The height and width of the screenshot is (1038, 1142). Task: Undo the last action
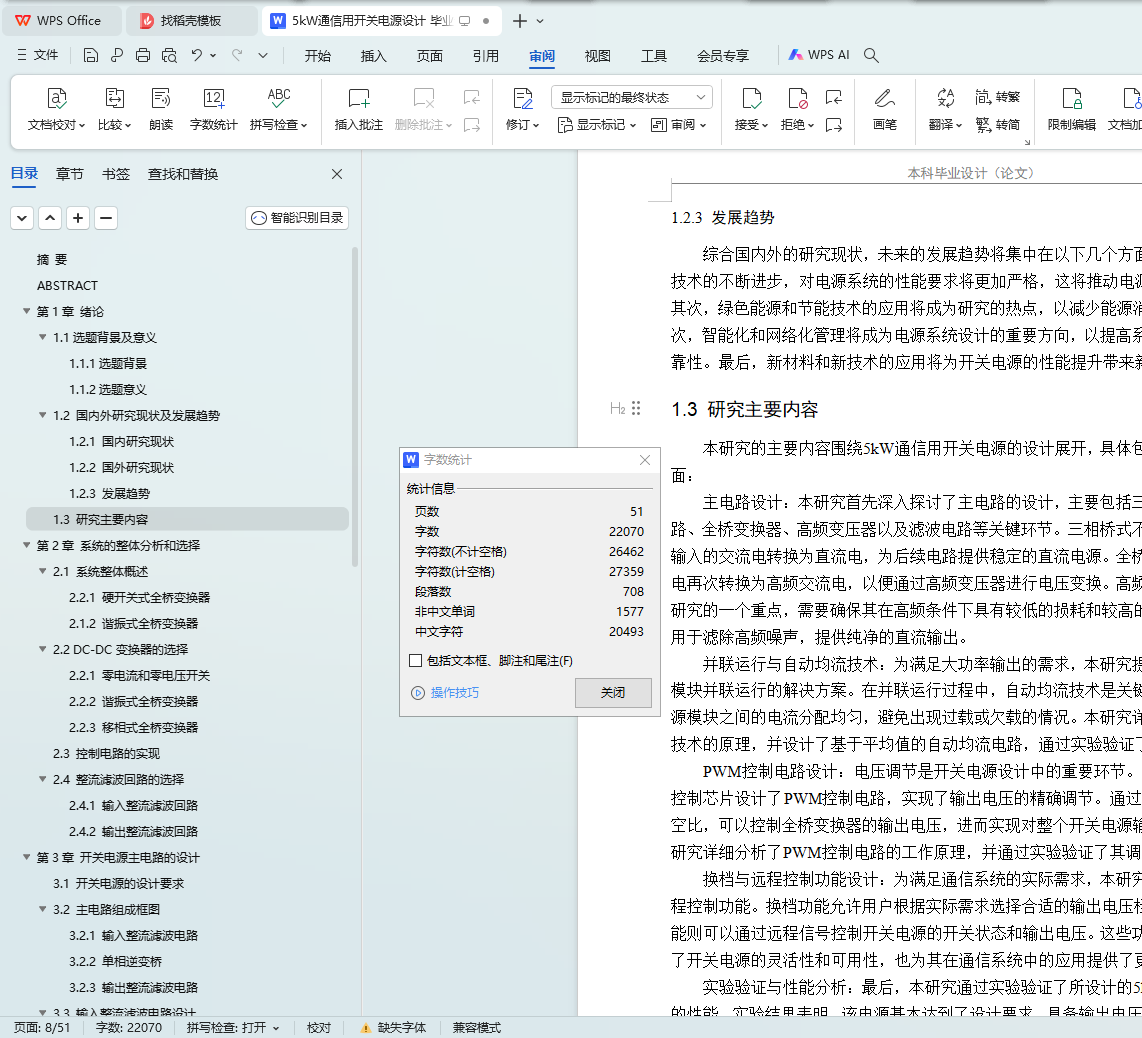point(197,55)
